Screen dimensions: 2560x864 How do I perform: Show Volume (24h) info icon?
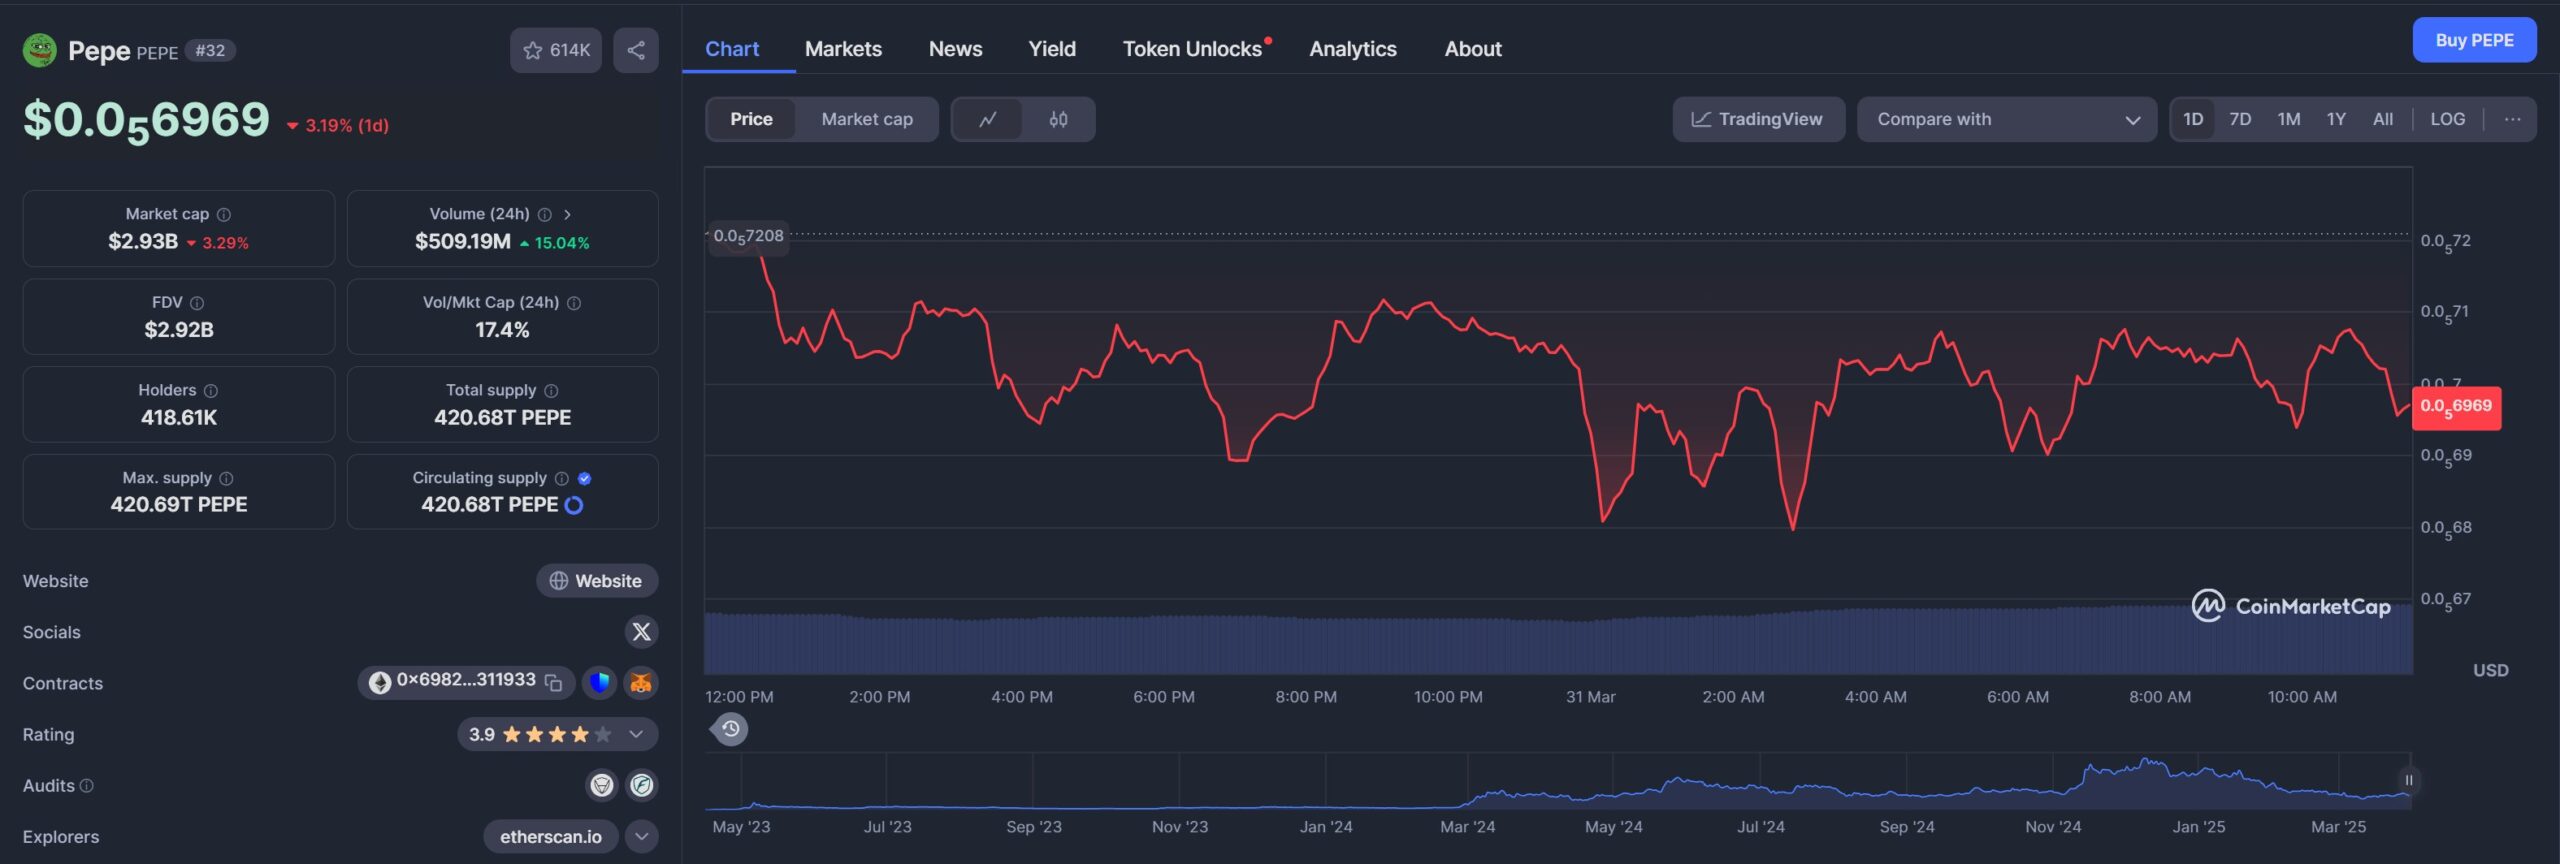[545, 214]
